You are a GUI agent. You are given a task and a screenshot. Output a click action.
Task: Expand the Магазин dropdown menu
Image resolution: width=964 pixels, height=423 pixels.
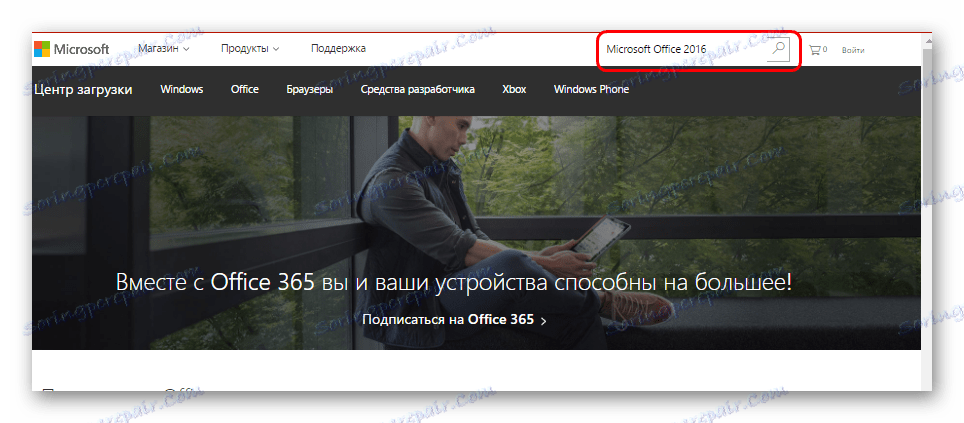point(164,48)
